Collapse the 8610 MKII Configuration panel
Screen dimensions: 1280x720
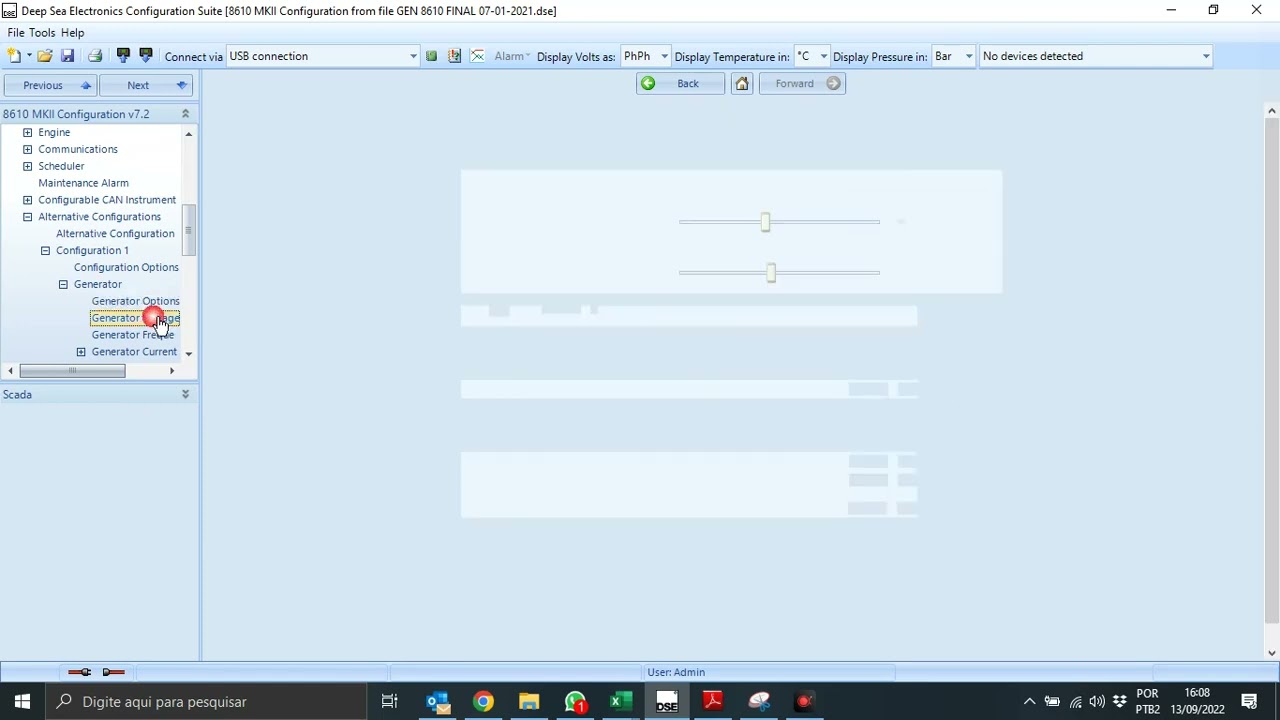click(x=185, y=114)
